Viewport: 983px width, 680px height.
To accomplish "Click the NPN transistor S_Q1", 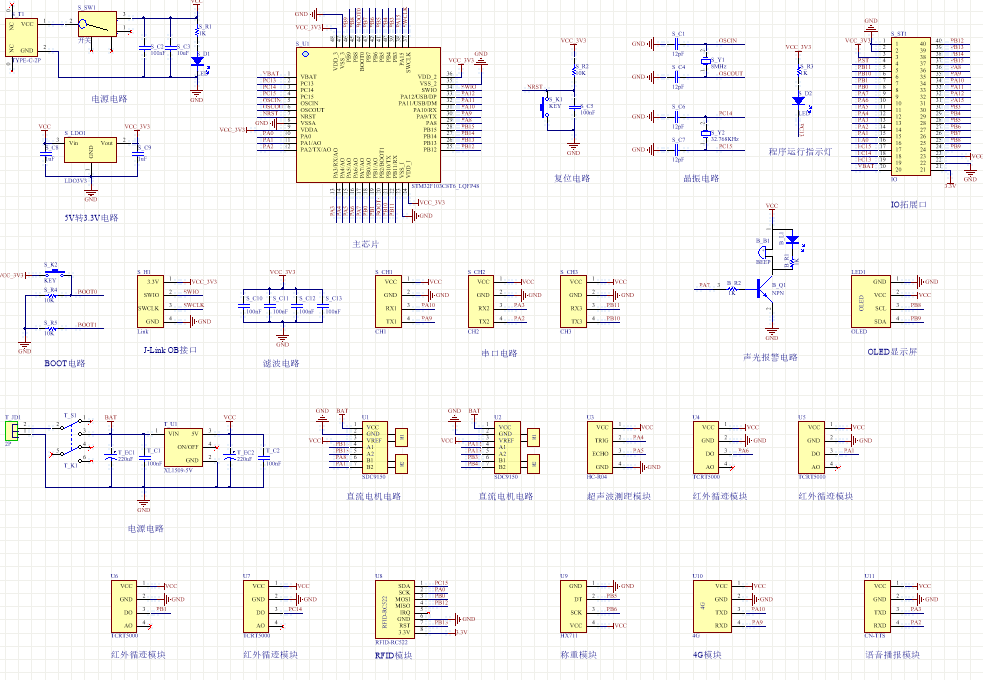I will [x=764, y=289].
